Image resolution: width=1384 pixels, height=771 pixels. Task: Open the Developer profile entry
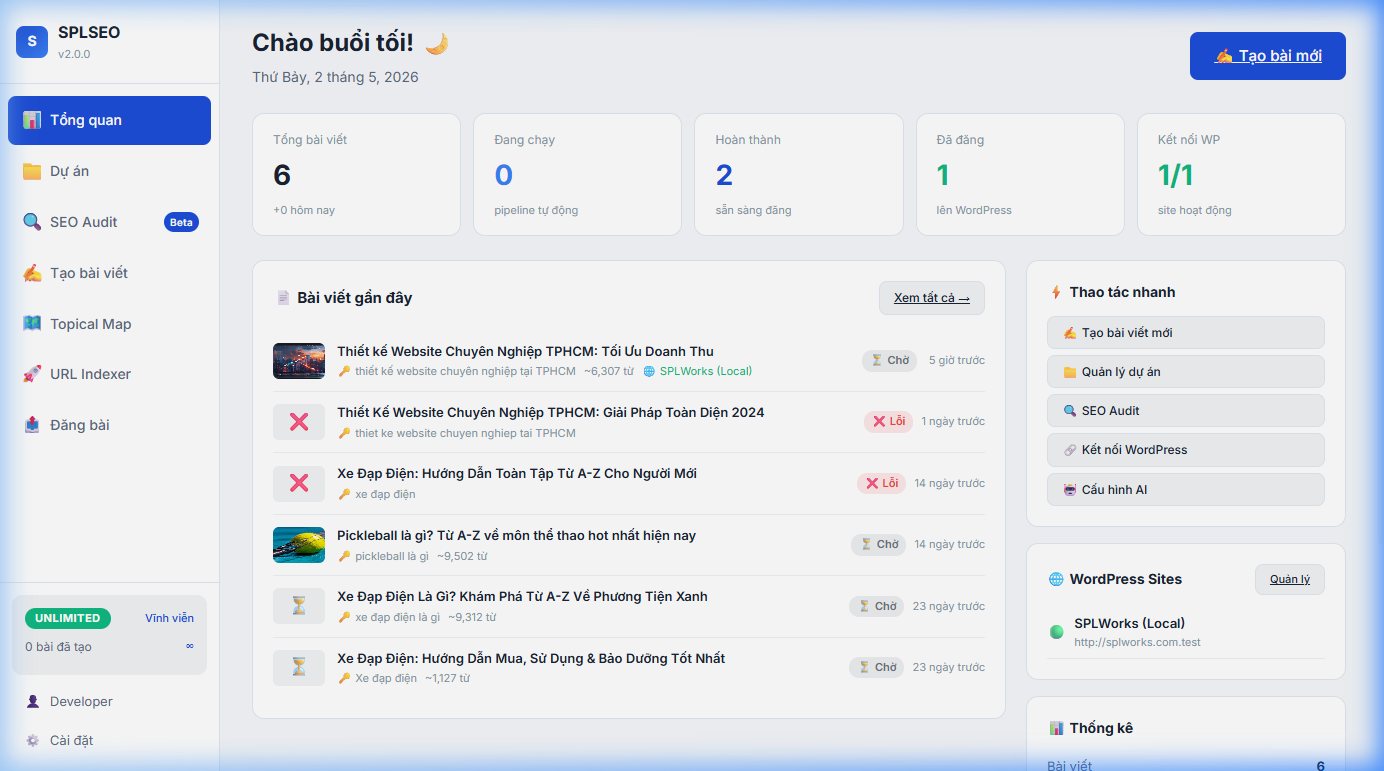(110, 702)
